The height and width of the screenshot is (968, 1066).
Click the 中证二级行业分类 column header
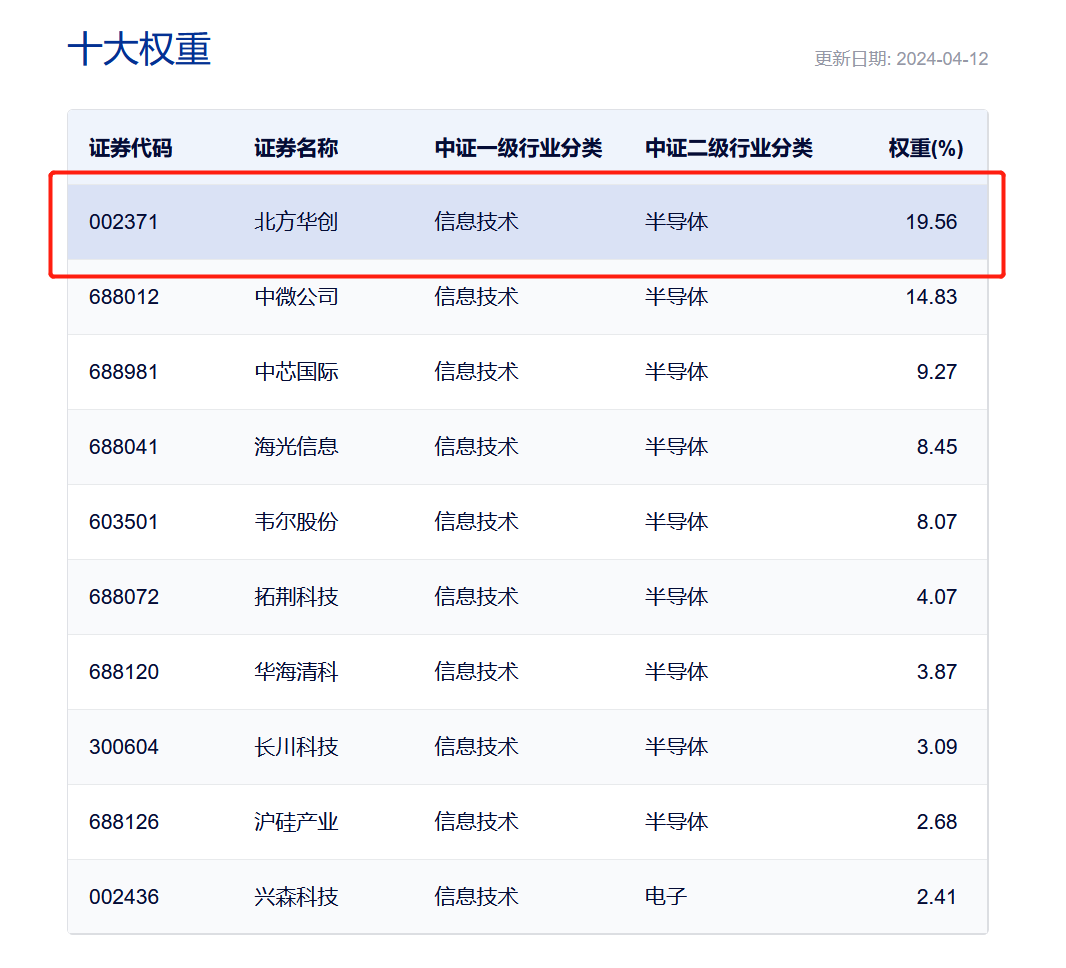[x=729, y=148]
